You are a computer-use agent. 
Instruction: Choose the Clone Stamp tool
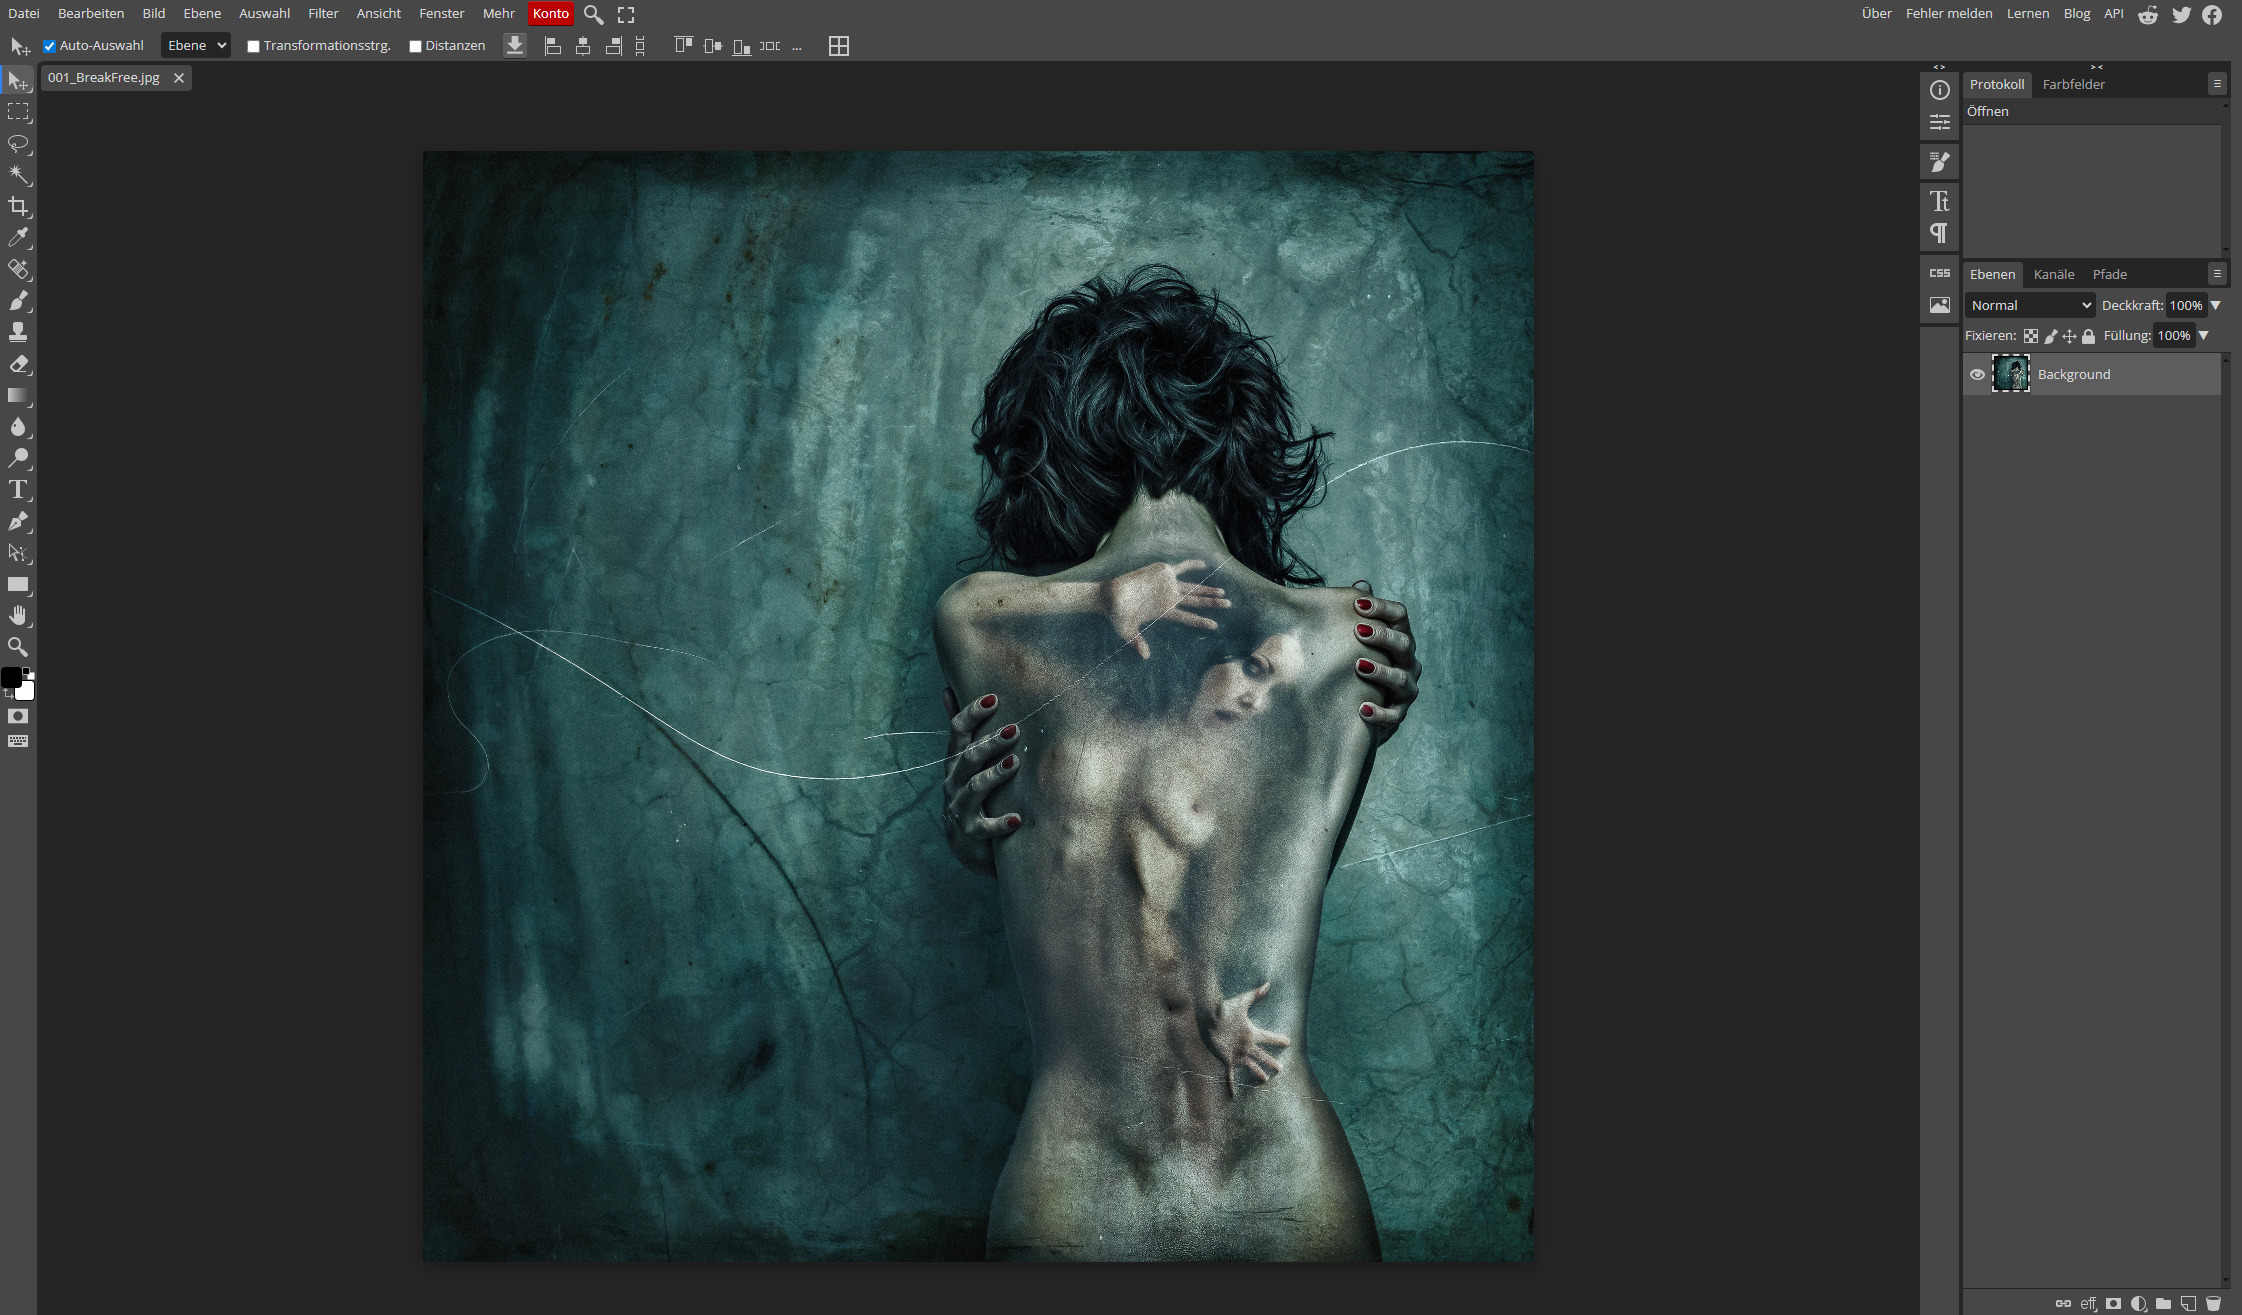pos(18,332)
